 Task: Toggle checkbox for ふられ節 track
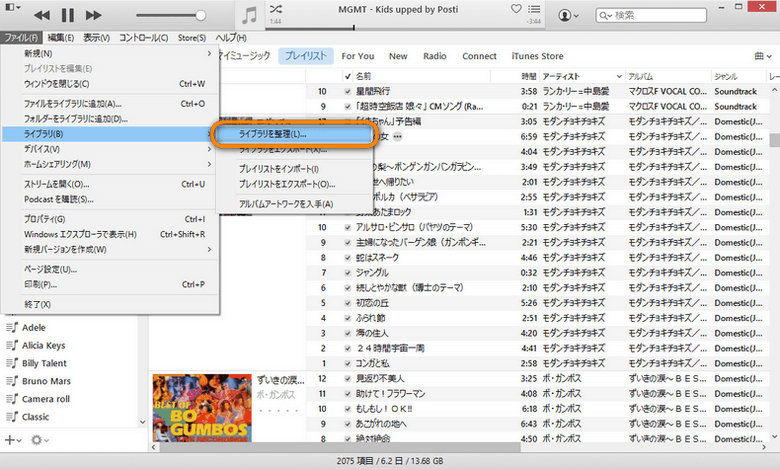[348, 318]
